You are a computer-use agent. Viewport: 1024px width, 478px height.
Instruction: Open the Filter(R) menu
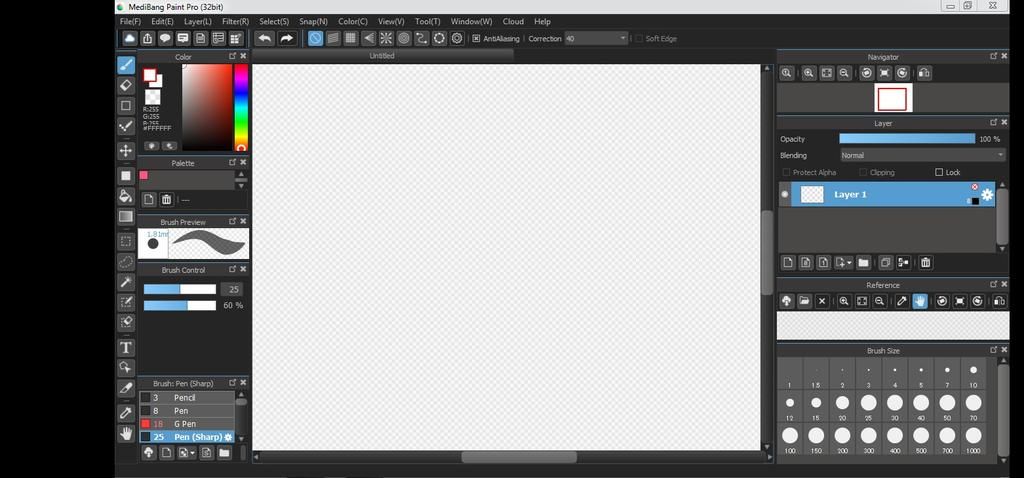(x=235, y=22)
